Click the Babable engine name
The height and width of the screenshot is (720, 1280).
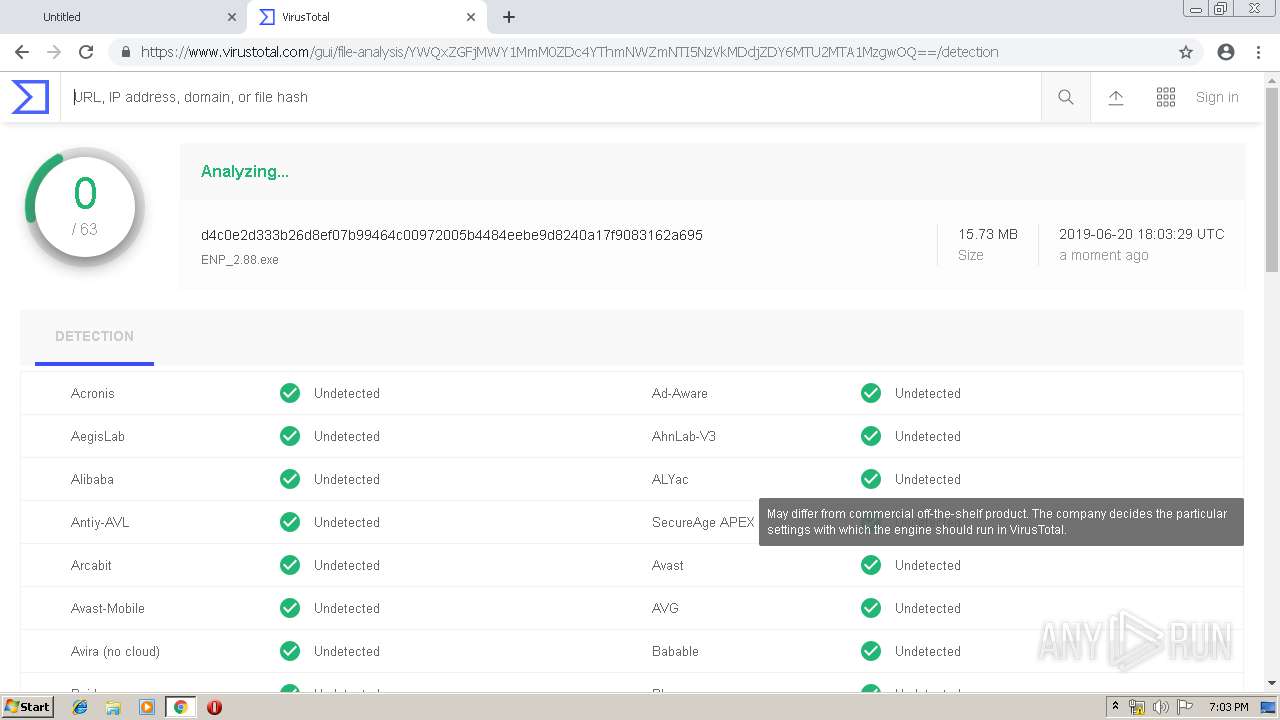click(x=675, y=652)
